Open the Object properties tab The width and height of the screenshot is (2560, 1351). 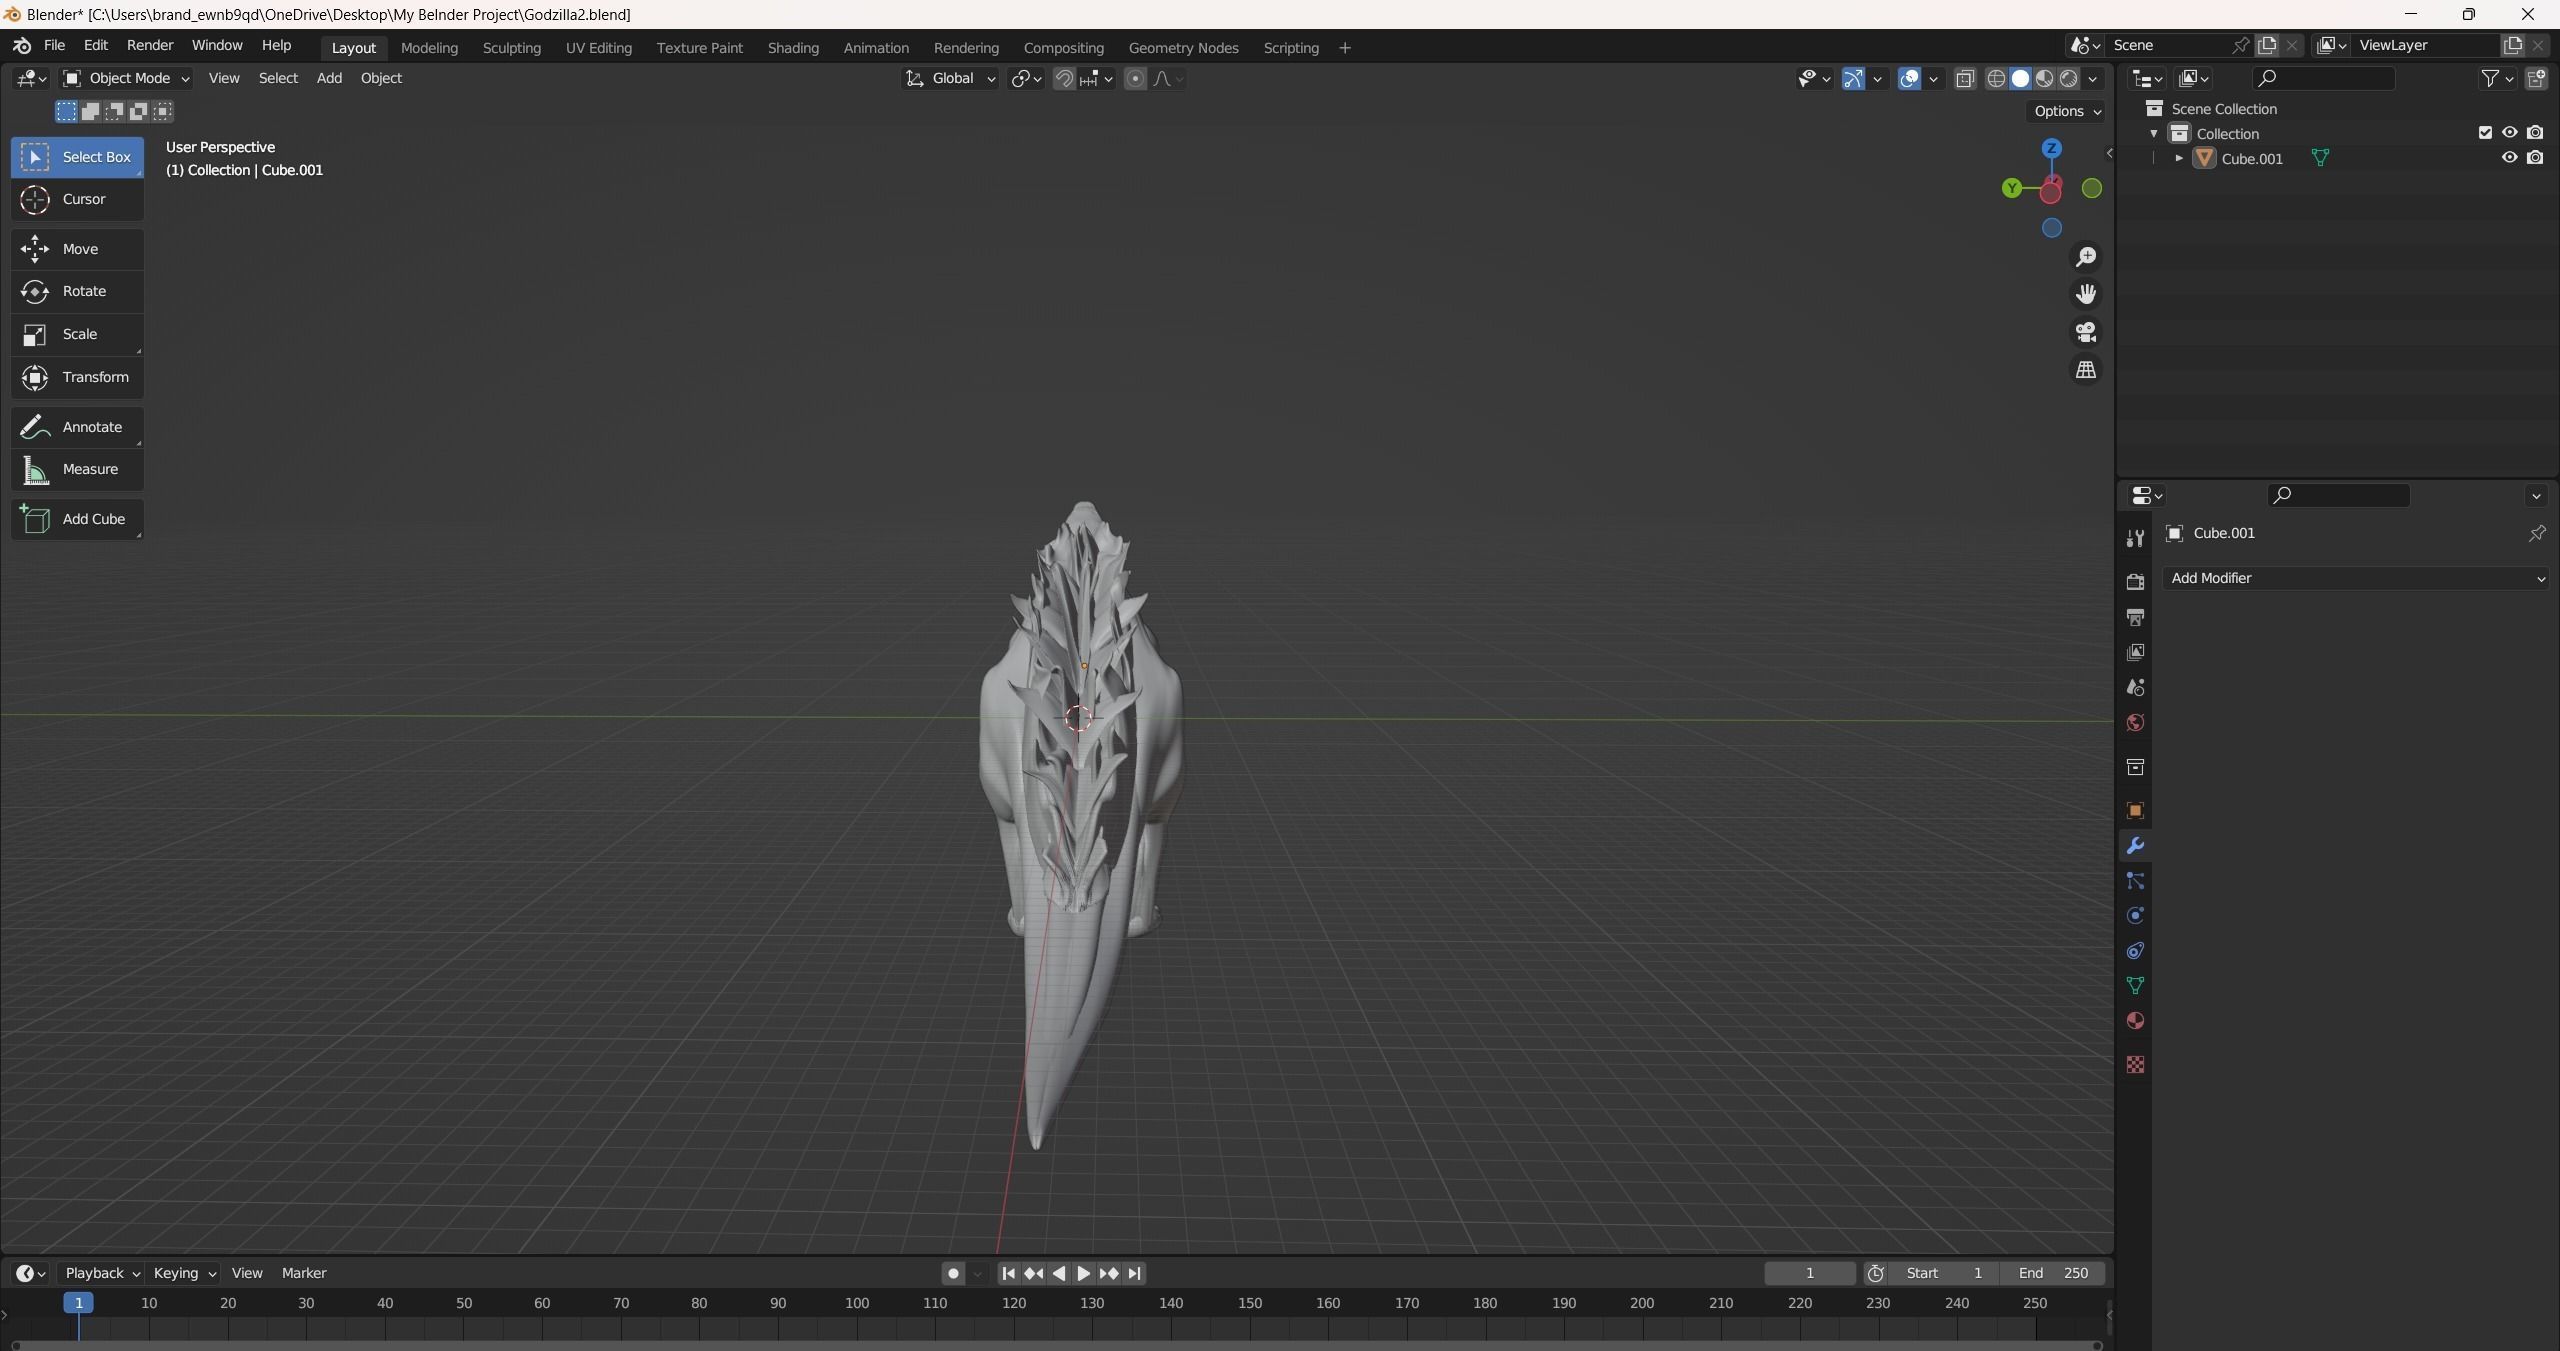tap(2135, 811)
